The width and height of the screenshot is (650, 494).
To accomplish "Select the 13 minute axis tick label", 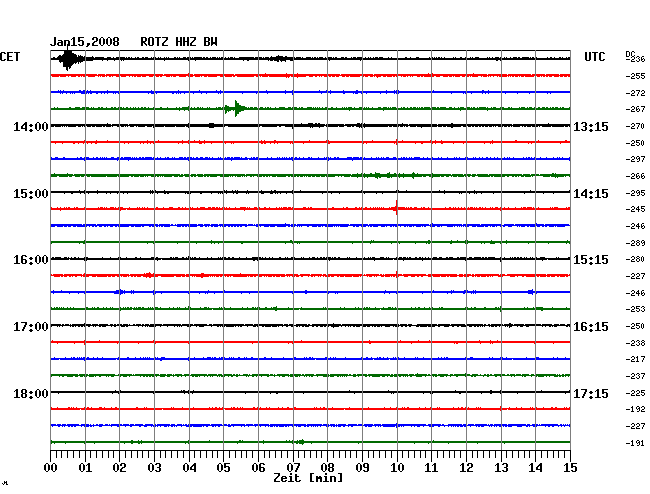I will coord(501,468).
